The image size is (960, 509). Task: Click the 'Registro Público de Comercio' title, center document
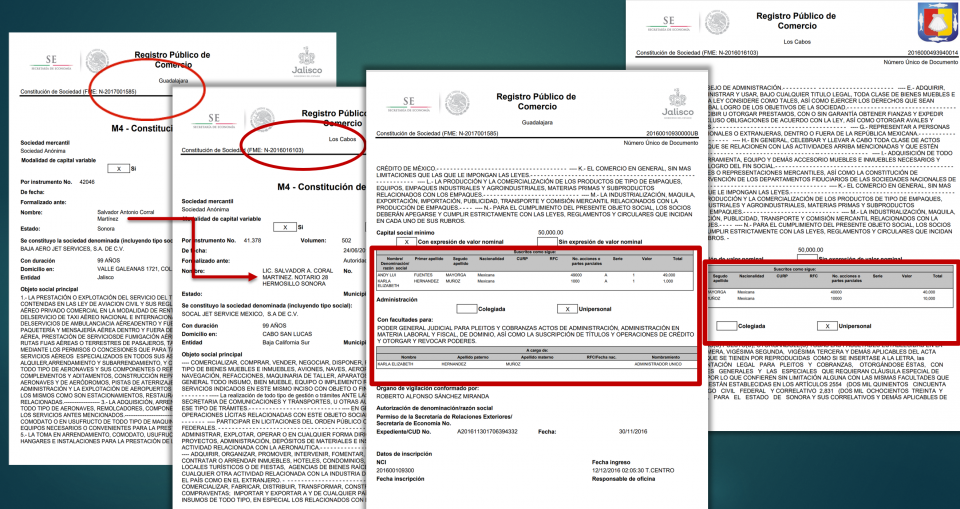[x=536, y=101]
